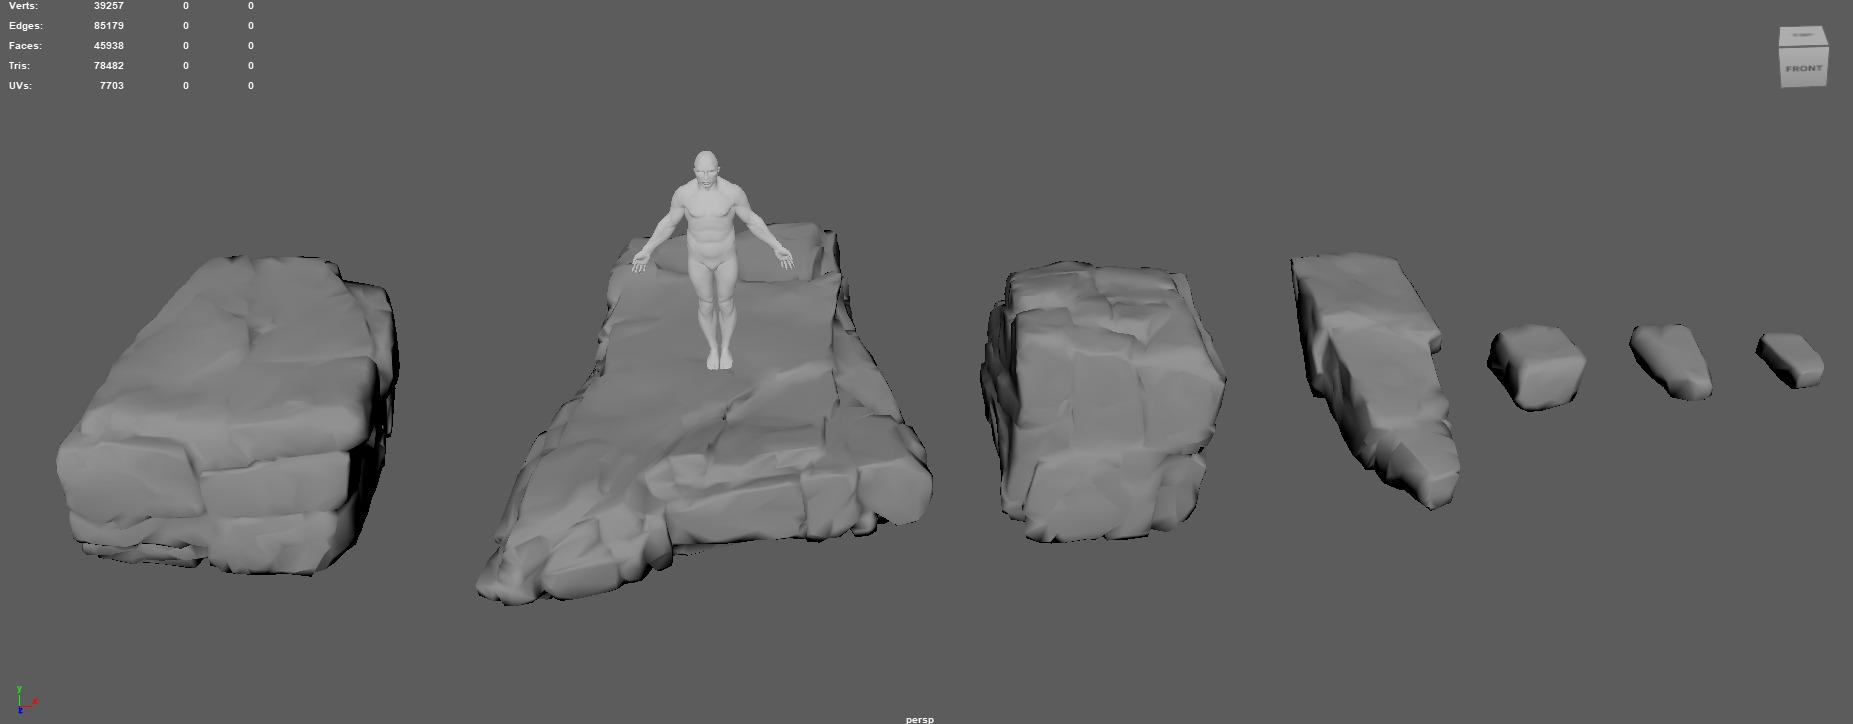Click the Faces count 45938
The height and width of the screenshot is (724, 1853).
pyautogui.click(x=109, y=46)
